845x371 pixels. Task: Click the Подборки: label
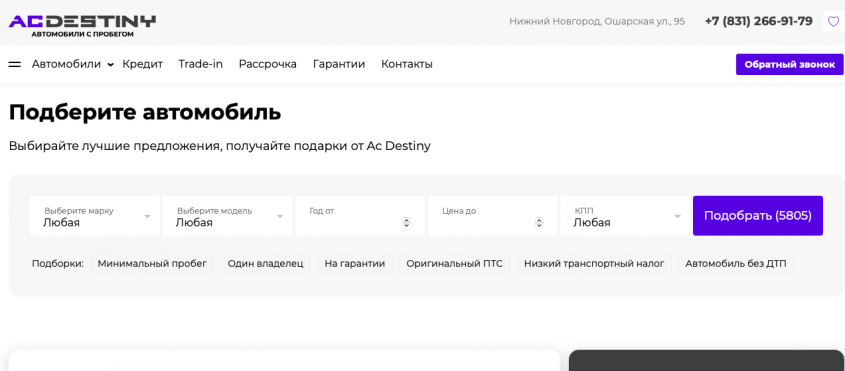tap(58, 264)
